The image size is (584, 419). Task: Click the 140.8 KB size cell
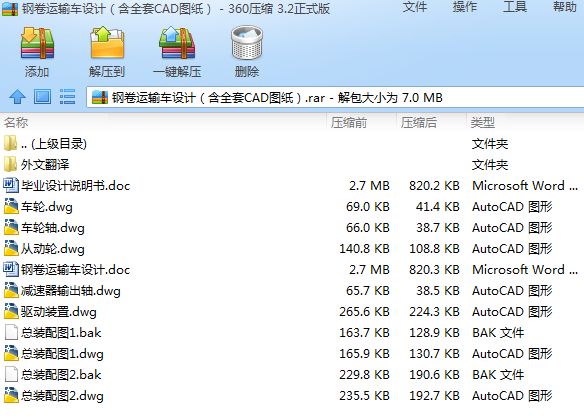[364, 248]
